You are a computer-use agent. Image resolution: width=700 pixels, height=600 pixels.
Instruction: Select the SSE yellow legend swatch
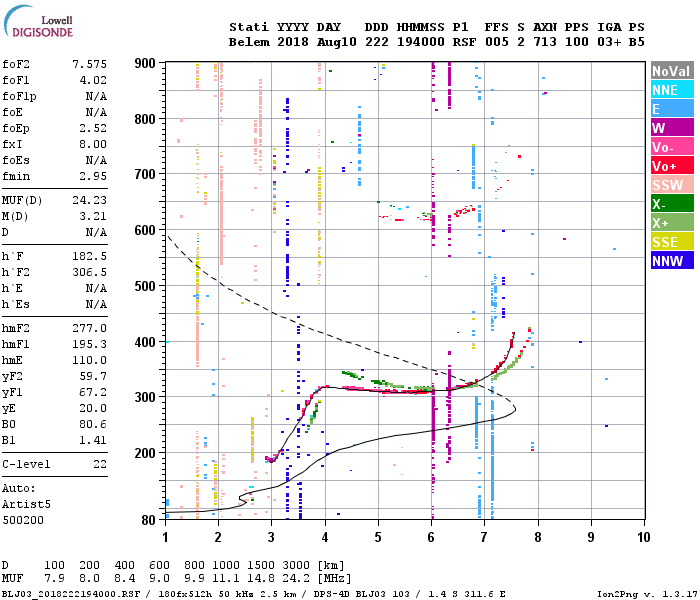pyautogui.click(x=672, y=242)
